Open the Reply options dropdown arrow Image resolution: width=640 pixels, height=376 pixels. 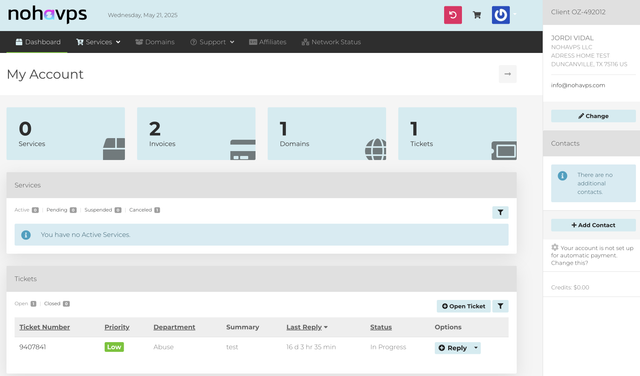coord(476,348)
